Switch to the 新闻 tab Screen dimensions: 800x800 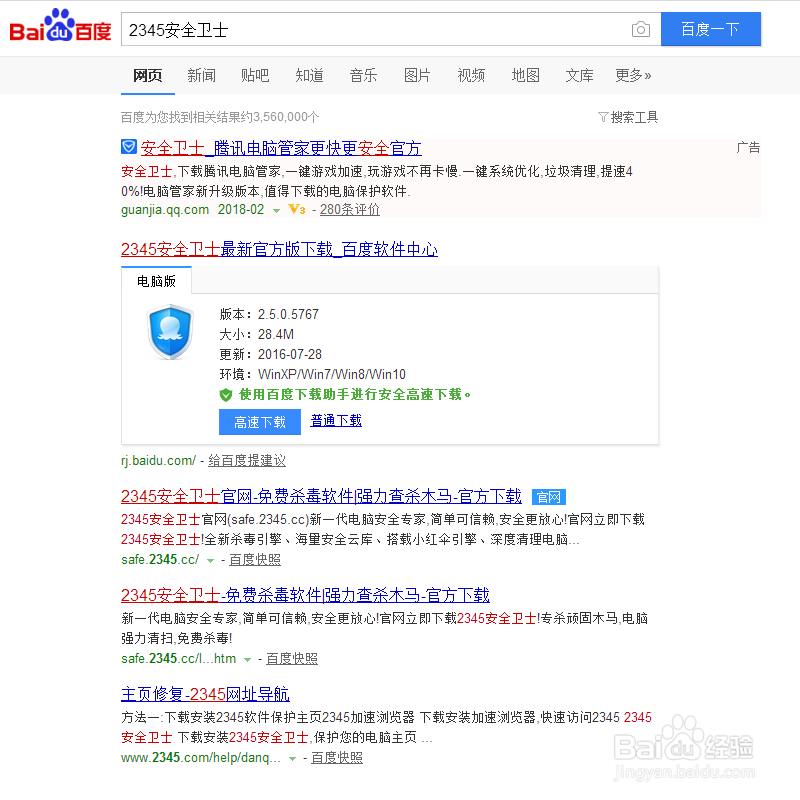[202, 76]
